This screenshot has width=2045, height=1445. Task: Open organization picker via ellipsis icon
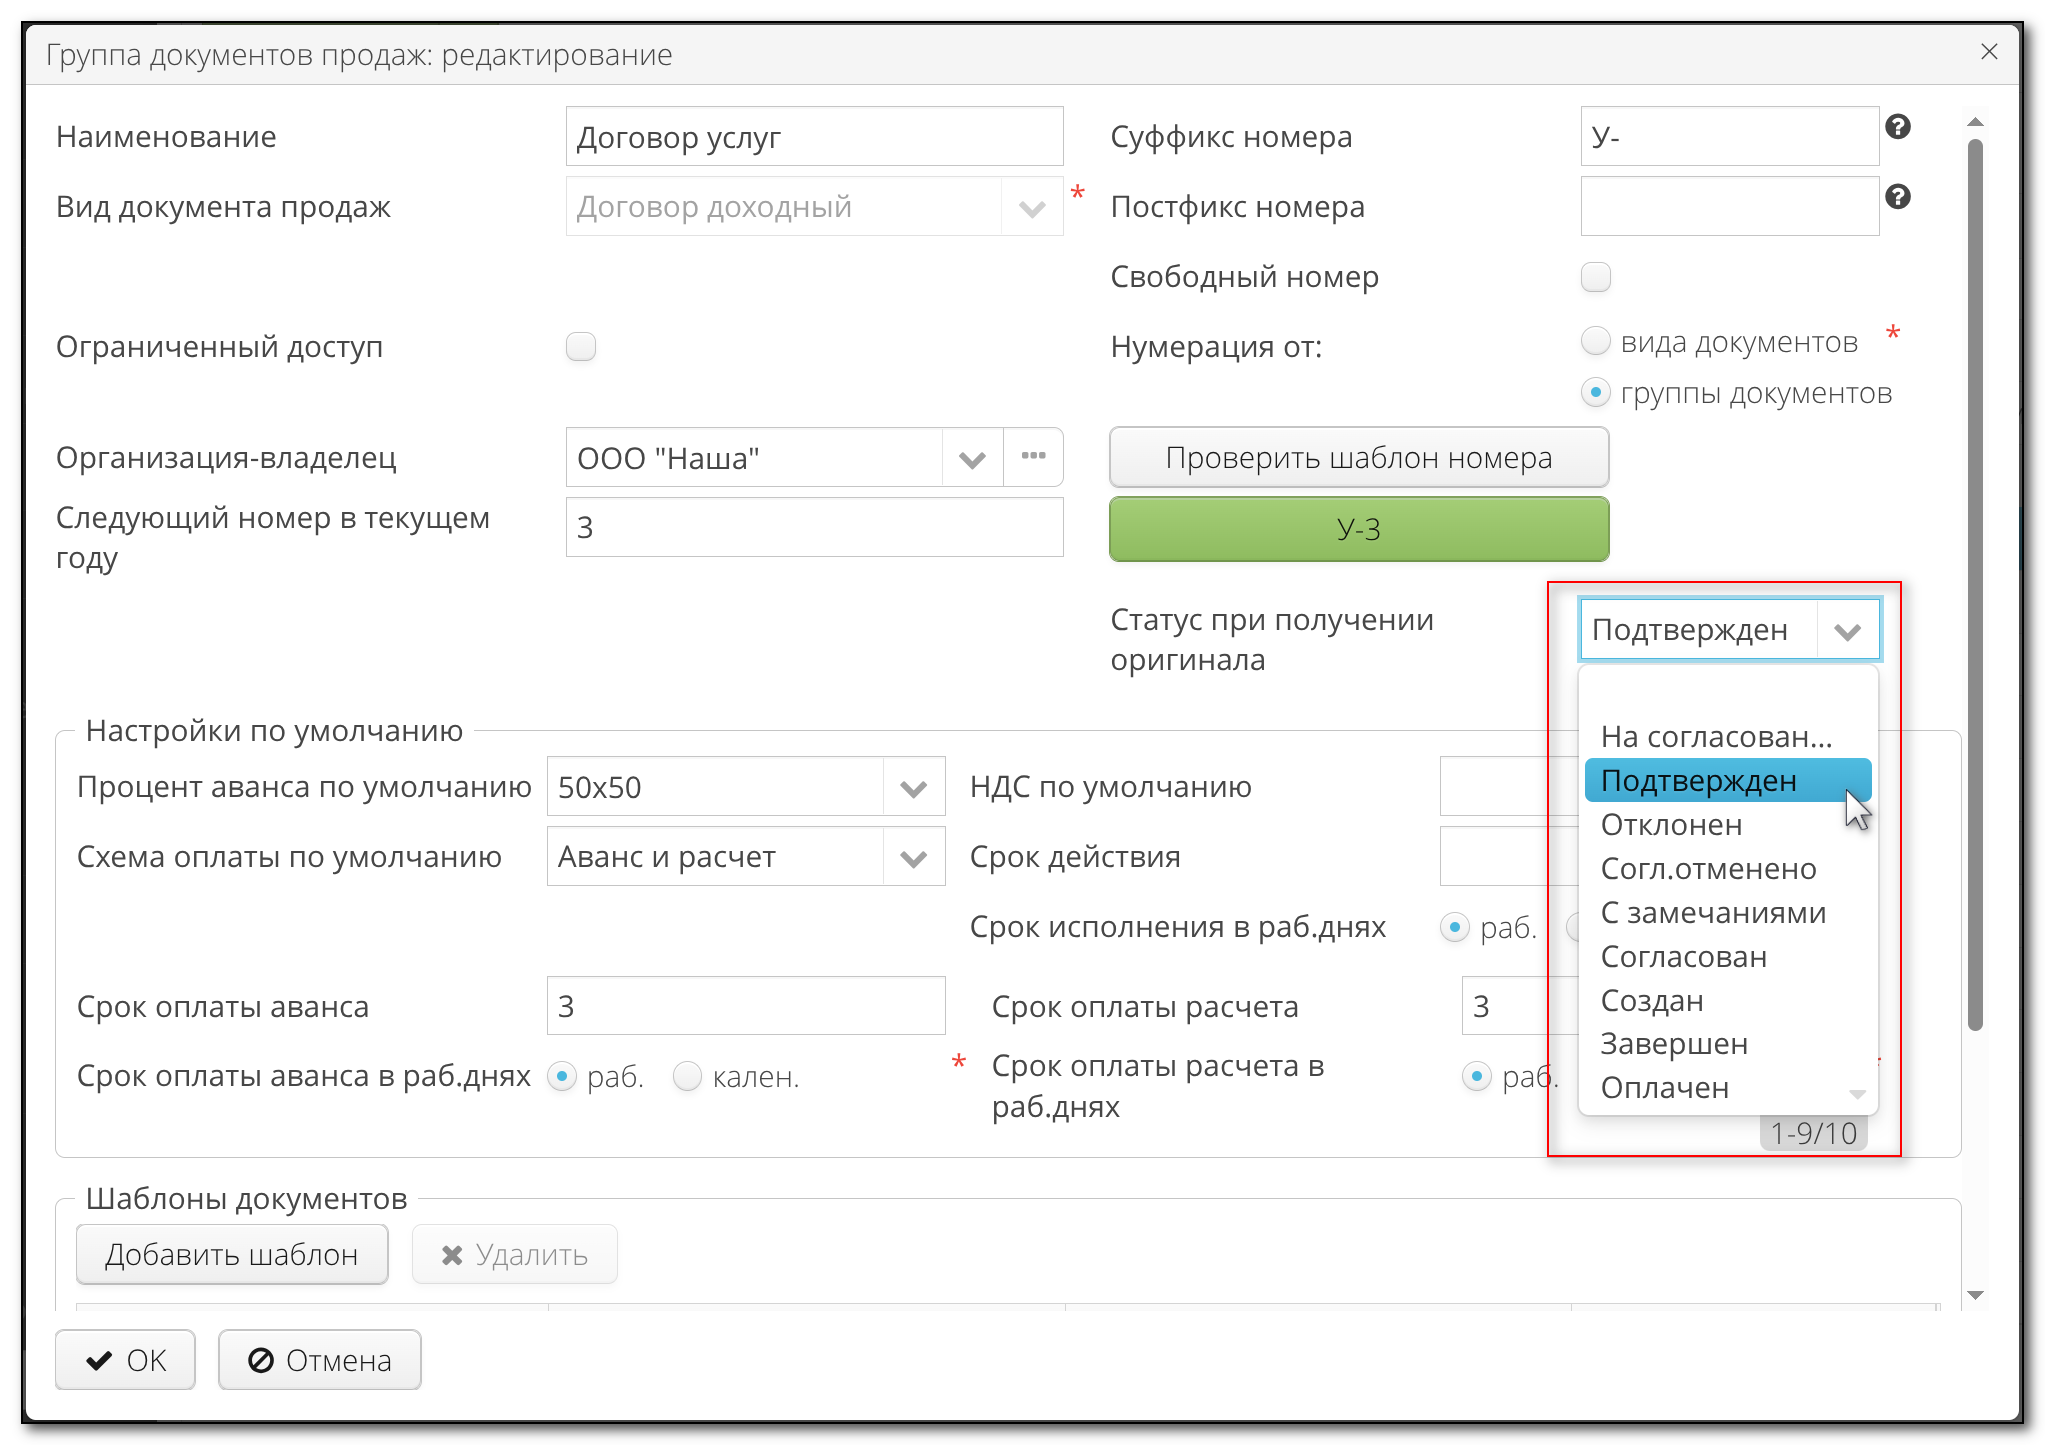pos(1033,457)
